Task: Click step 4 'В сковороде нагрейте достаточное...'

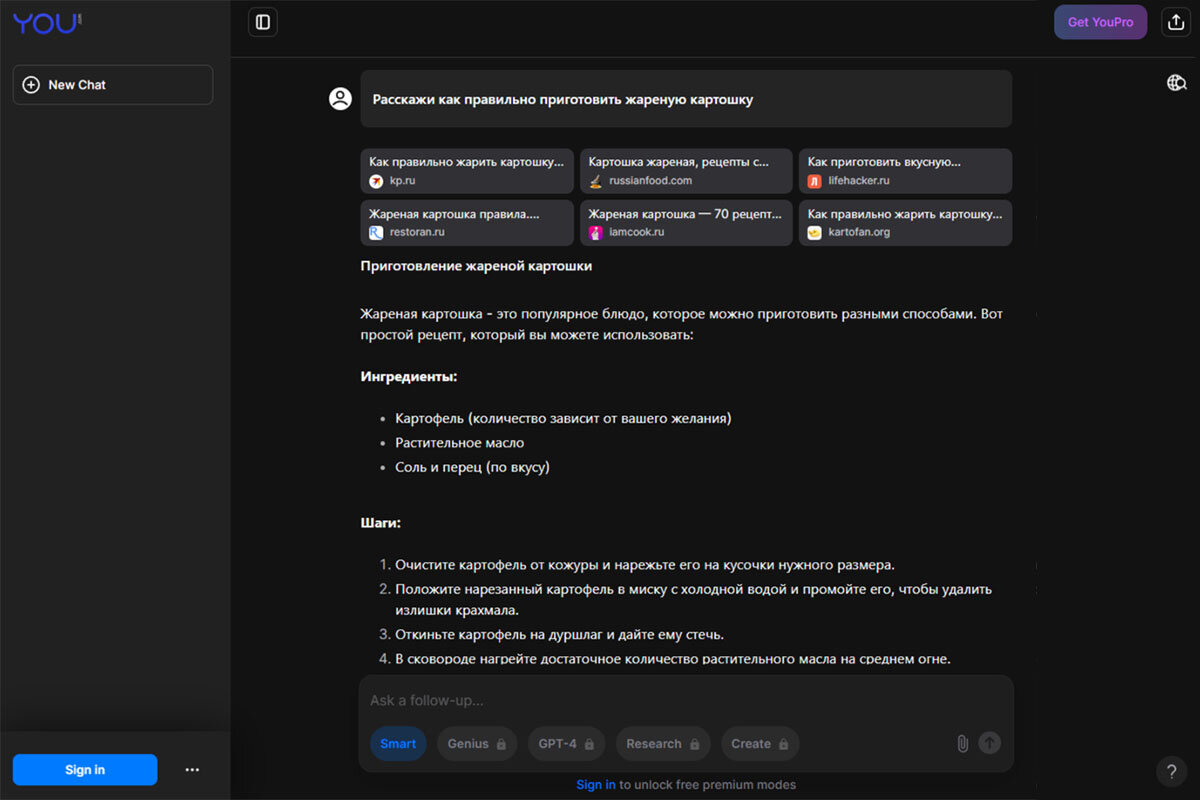Action: 672,659
